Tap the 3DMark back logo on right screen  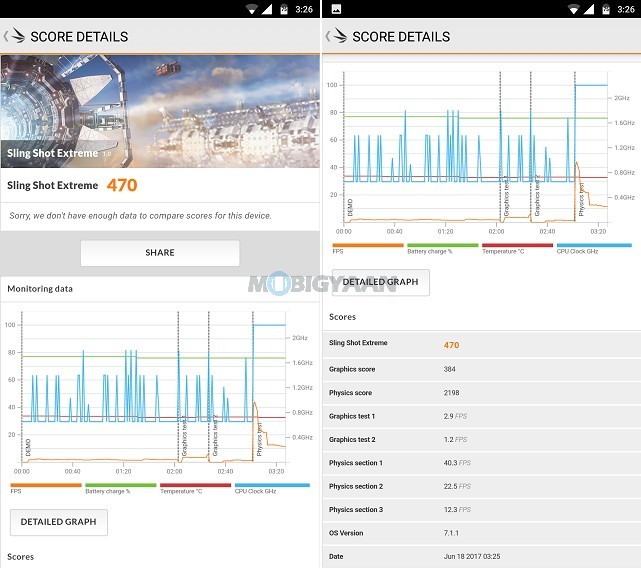[x=336, y=36]
